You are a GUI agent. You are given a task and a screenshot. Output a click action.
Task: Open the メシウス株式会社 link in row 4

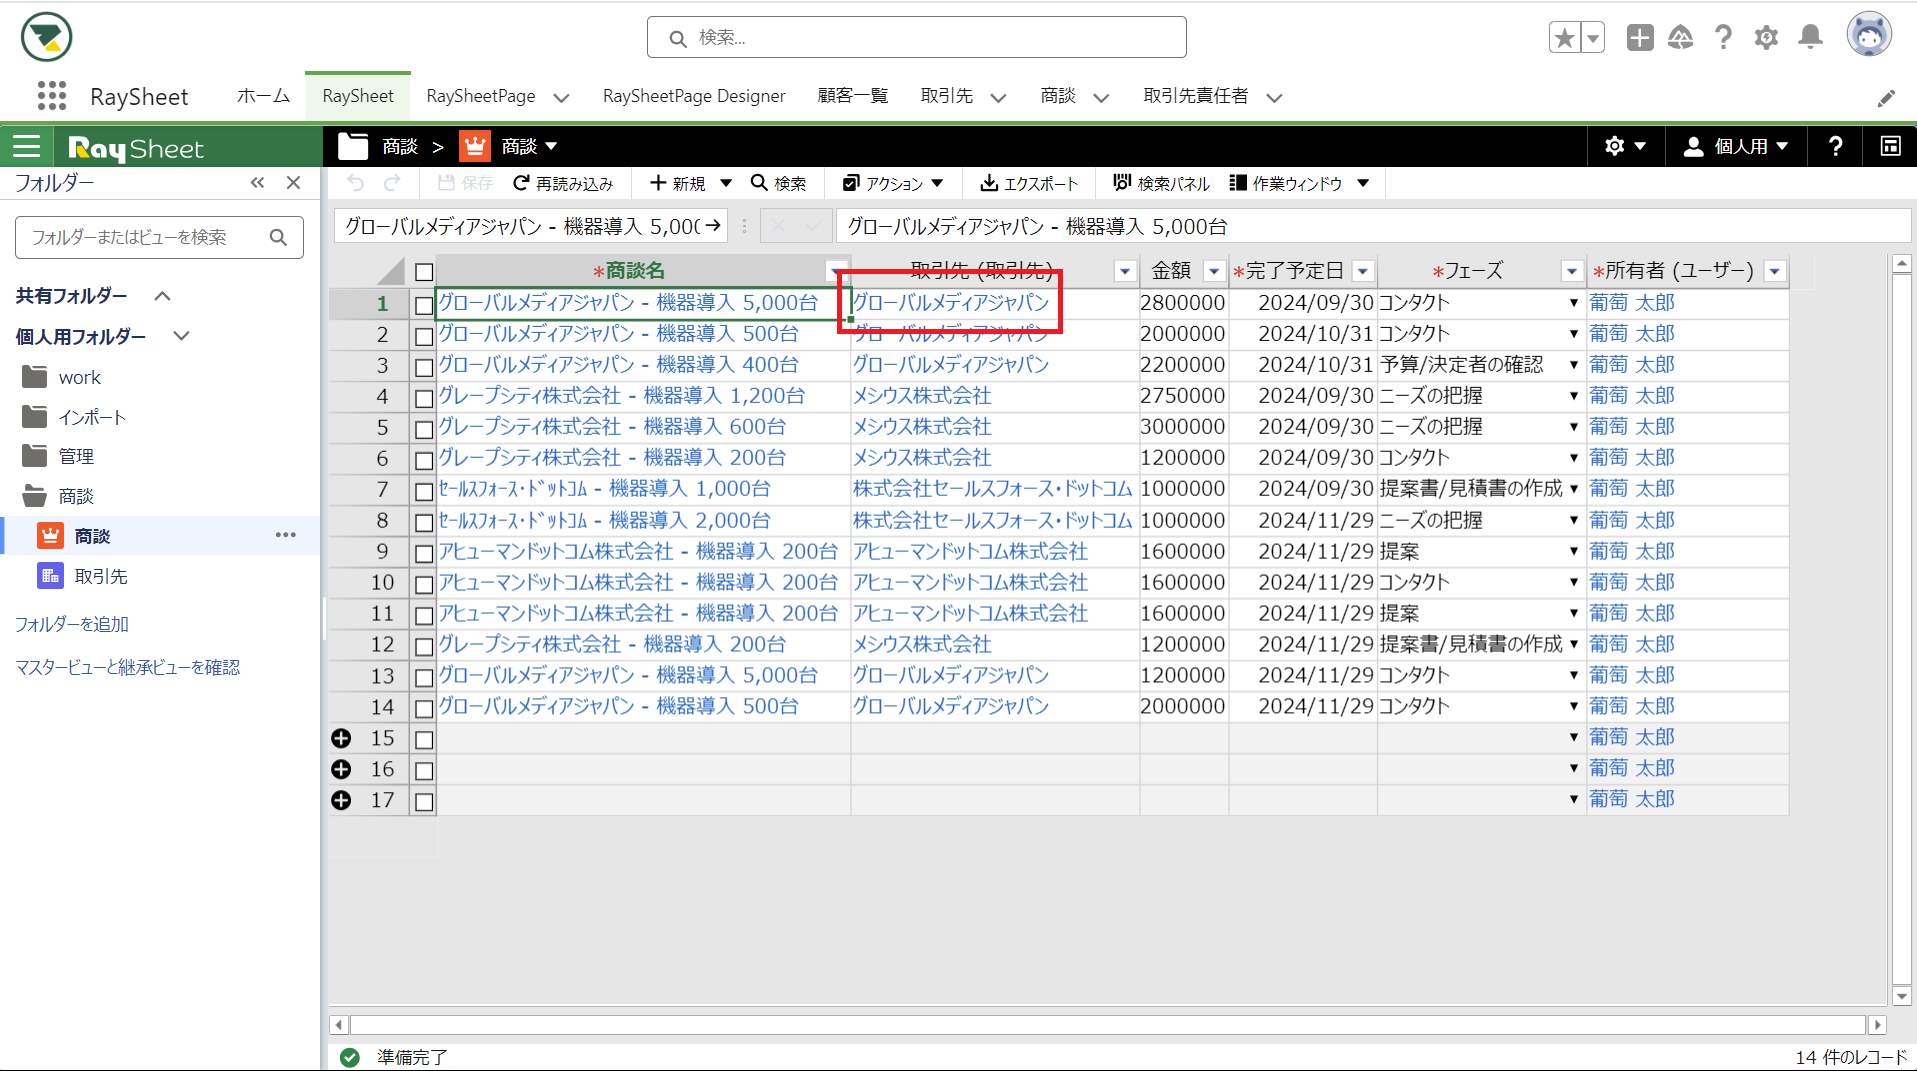tap(922, 396)
